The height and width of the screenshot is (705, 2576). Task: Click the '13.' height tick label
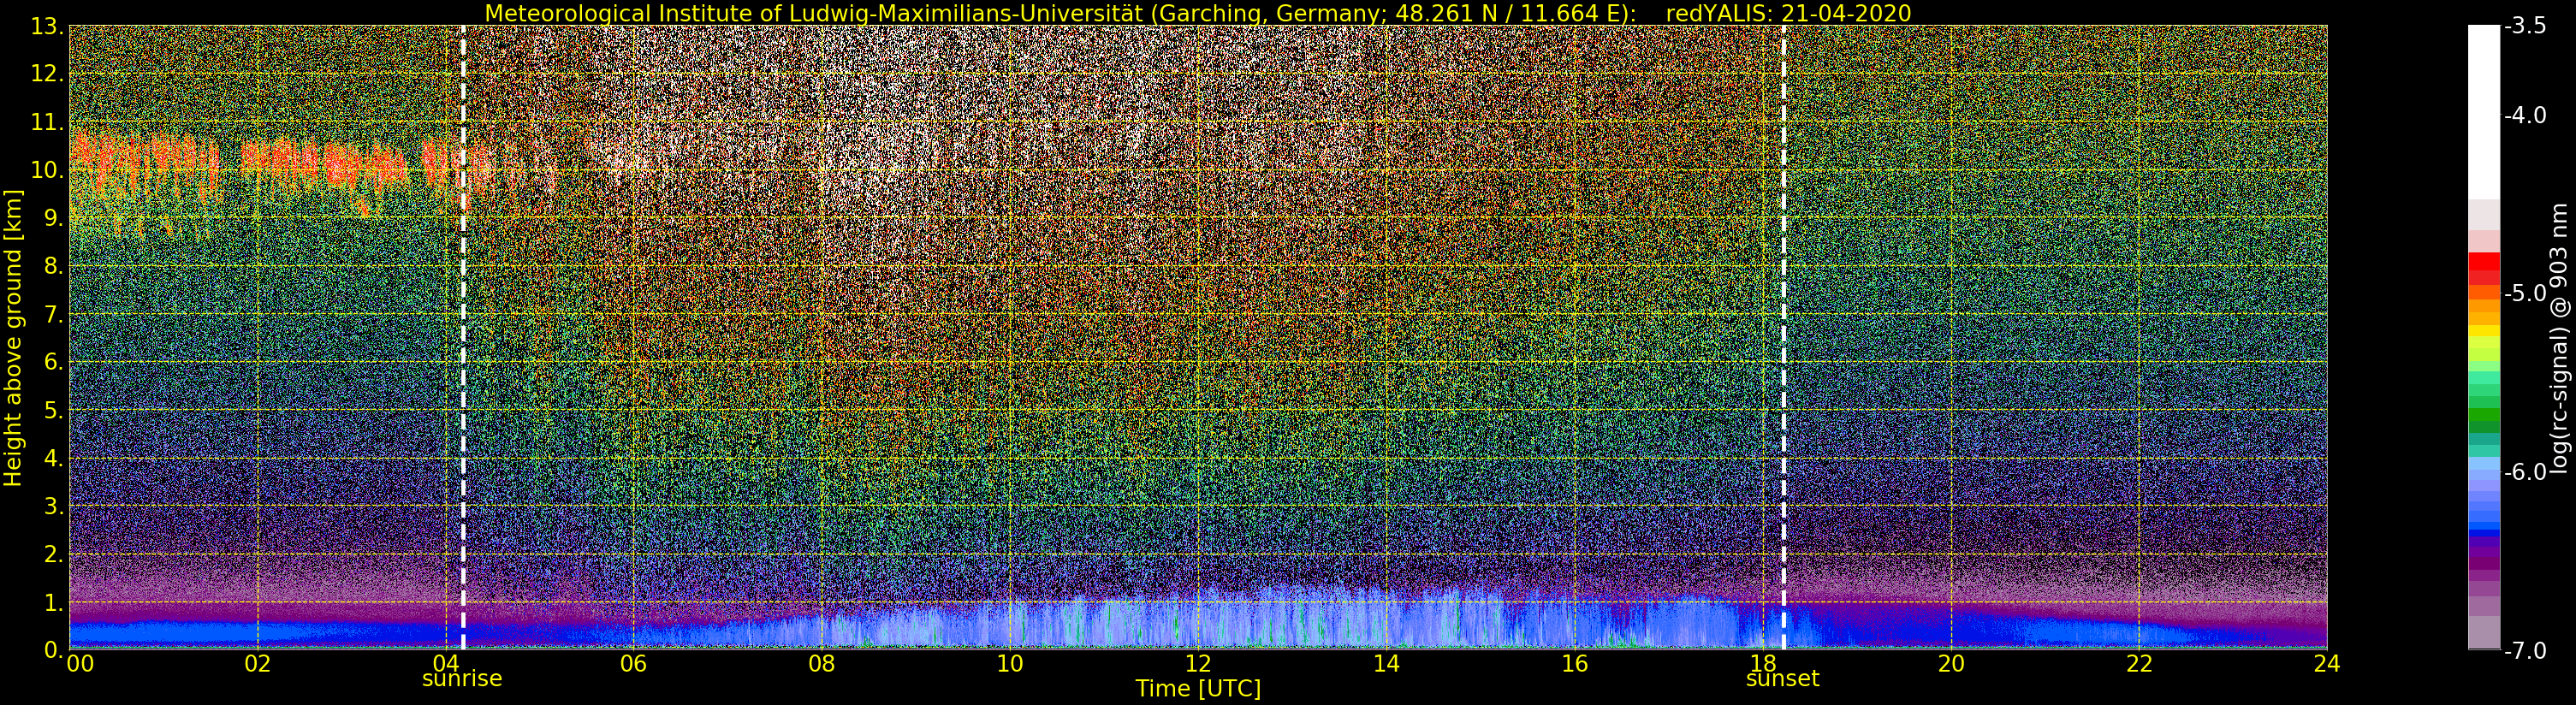[46, 26]
